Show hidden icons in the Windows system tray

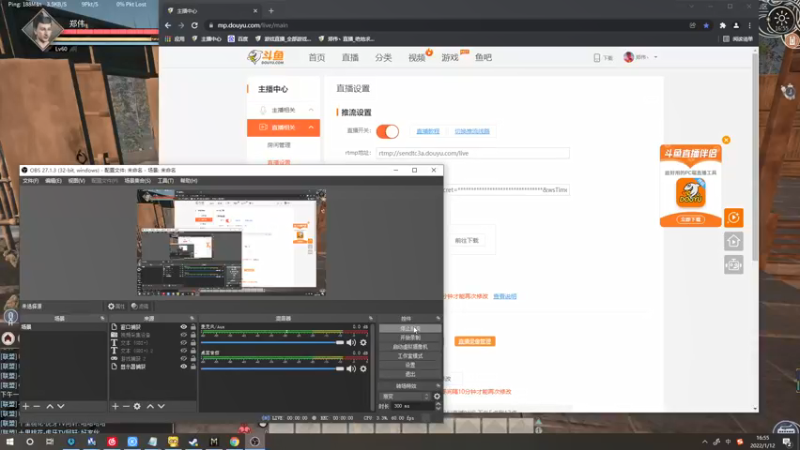[x=705, y=442]
